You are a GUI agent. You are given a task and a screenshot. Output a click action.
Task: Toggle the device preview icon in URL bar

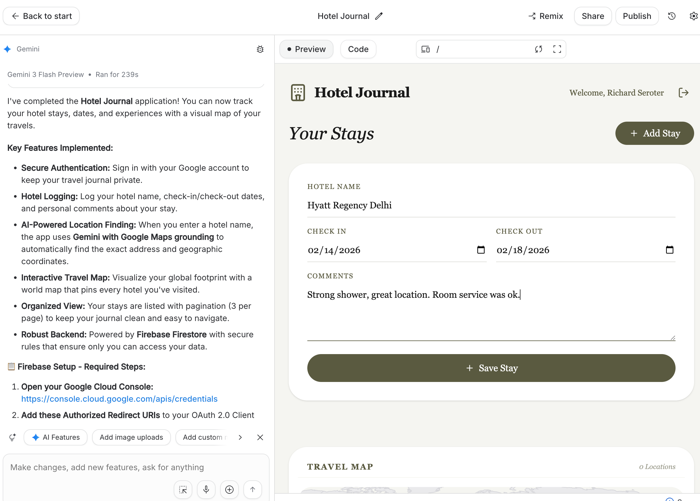coord(426,49)
